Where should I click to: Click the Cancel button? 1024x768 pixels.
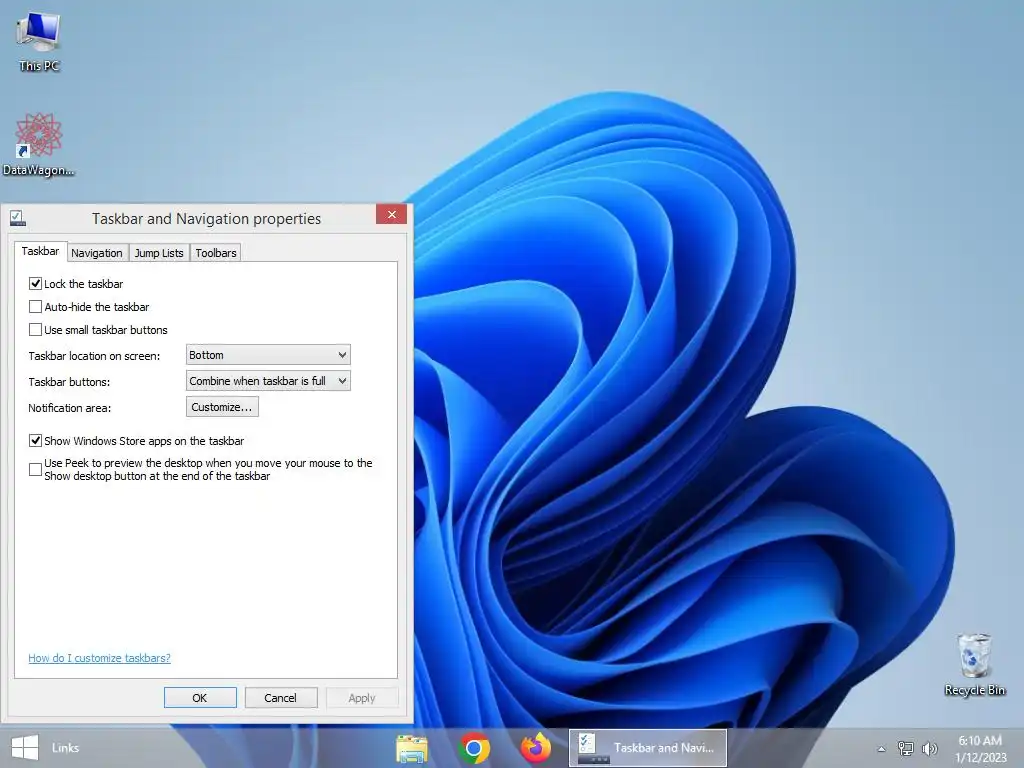281,697
